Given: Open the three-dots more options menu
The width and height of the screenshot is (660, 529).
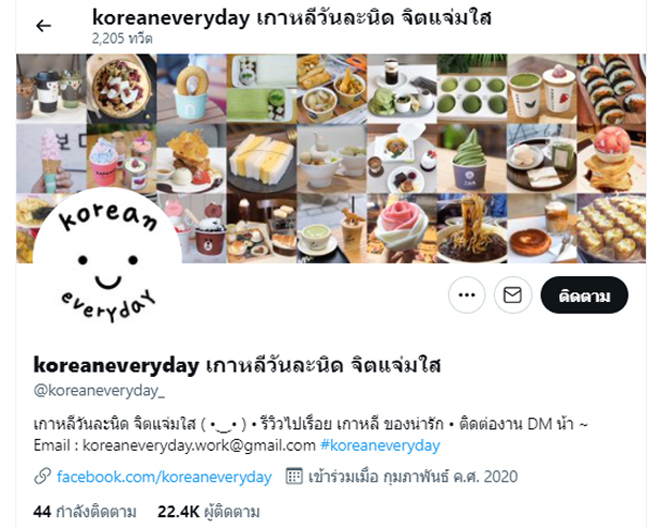Looking at the screenshot, I should coord(466,295).
